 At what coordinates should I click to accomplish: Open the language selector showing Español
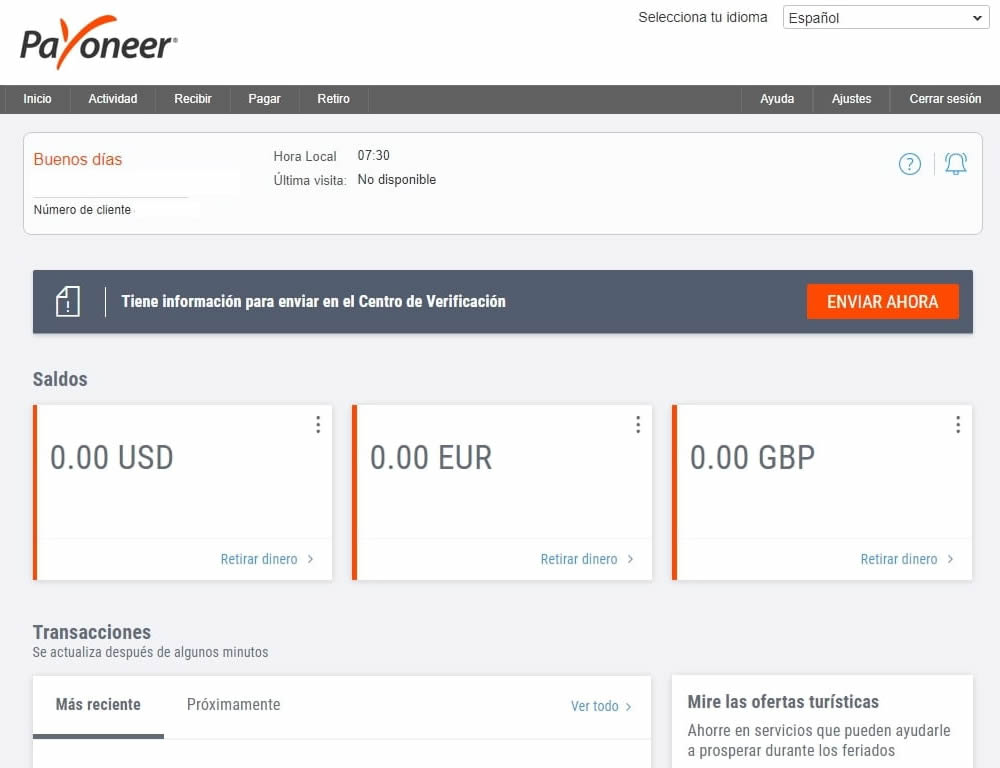click(x=885, y=17)
